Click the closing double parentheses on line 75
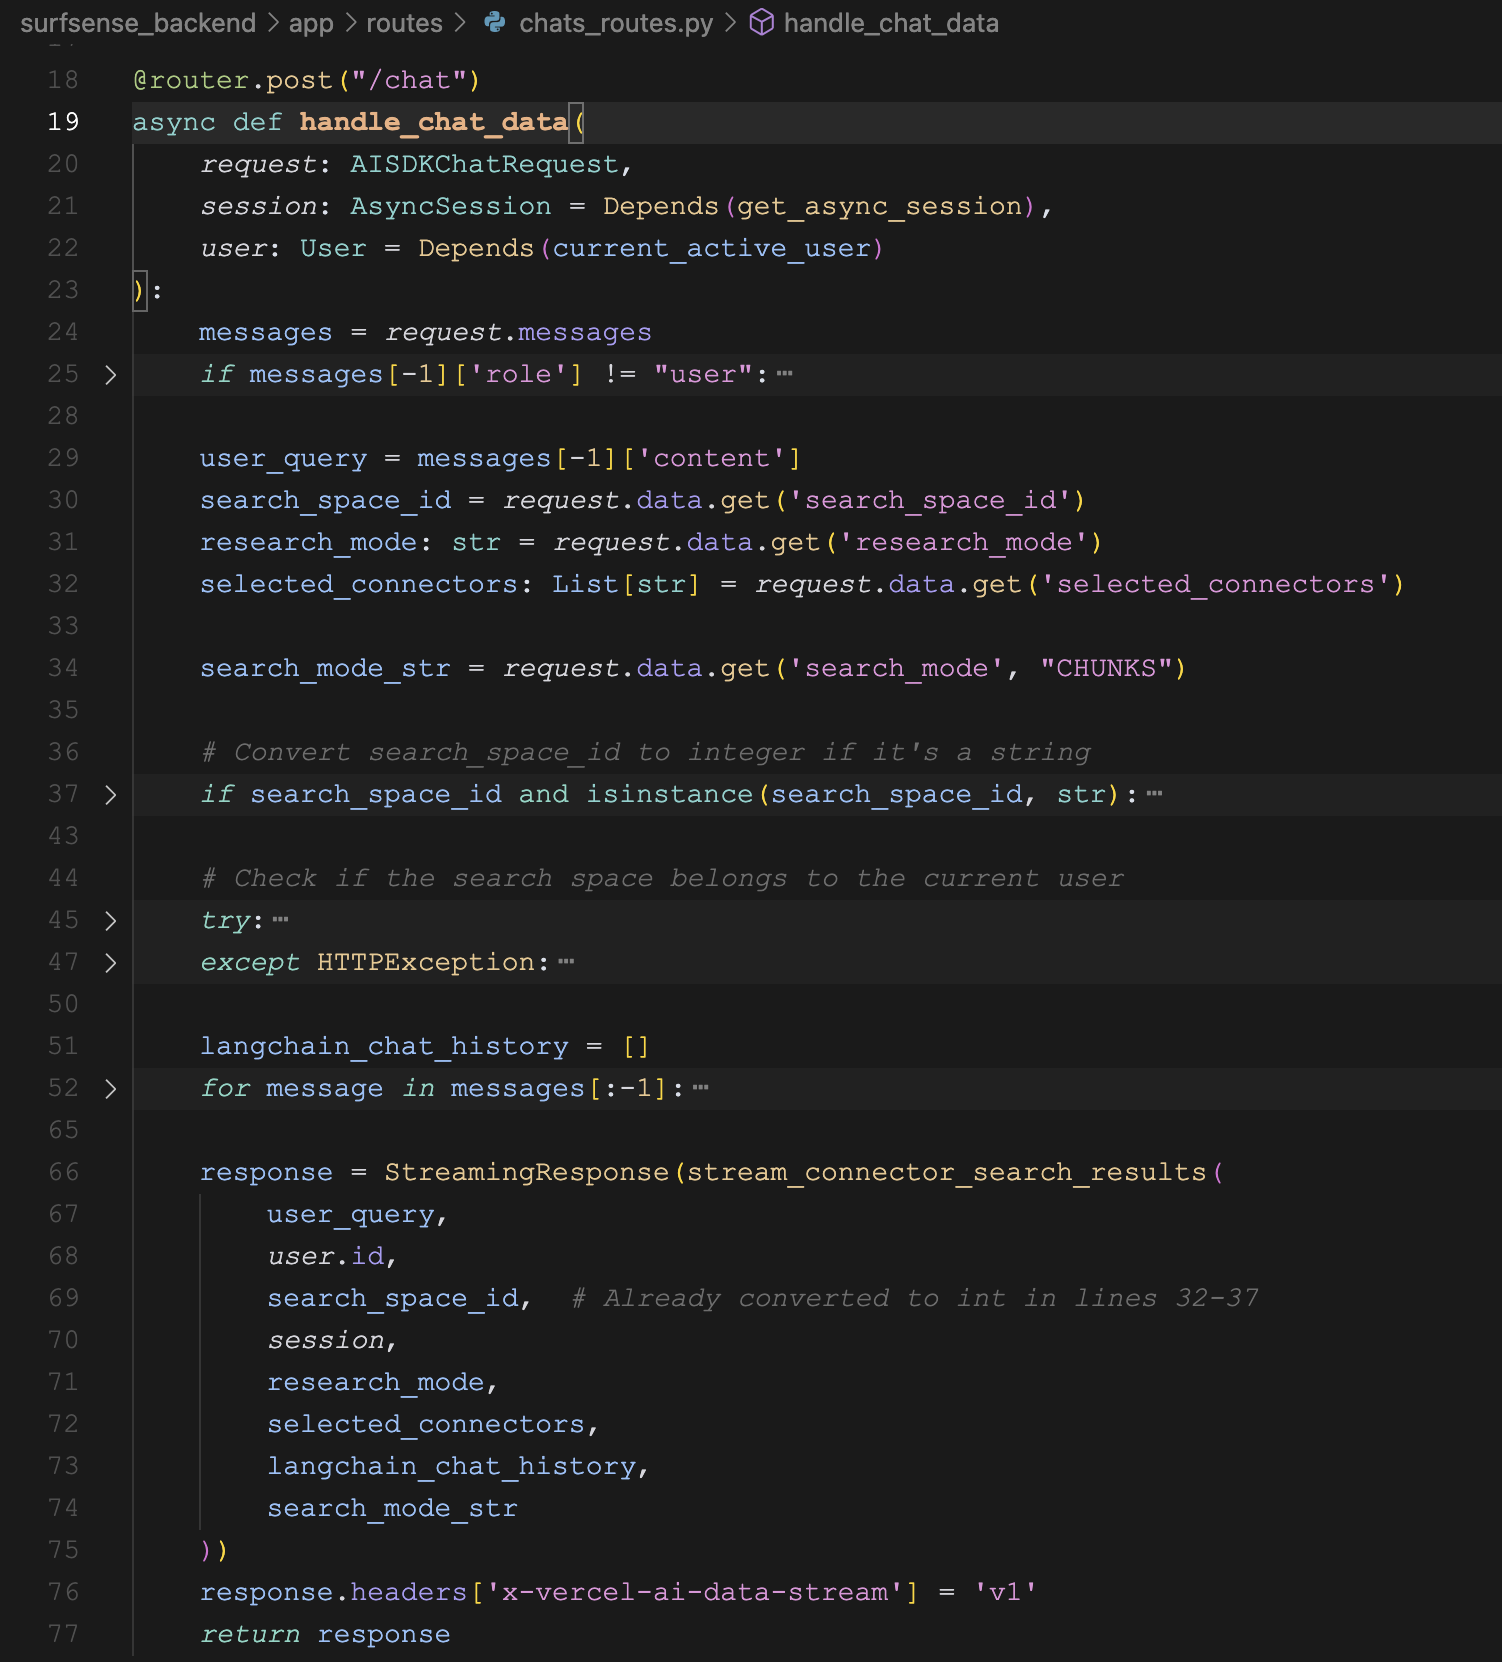Screen dimensions: 1502x1662 (x=214, y=1550)
